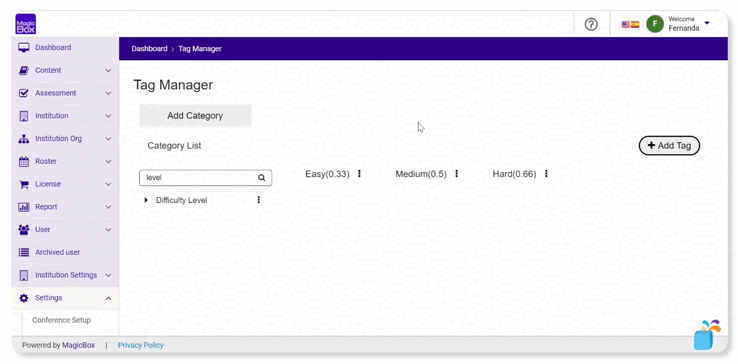Open the Fernanda user dropdown arrow
Image resolution: width=738 pixels, height=364 pixels.
706,23
